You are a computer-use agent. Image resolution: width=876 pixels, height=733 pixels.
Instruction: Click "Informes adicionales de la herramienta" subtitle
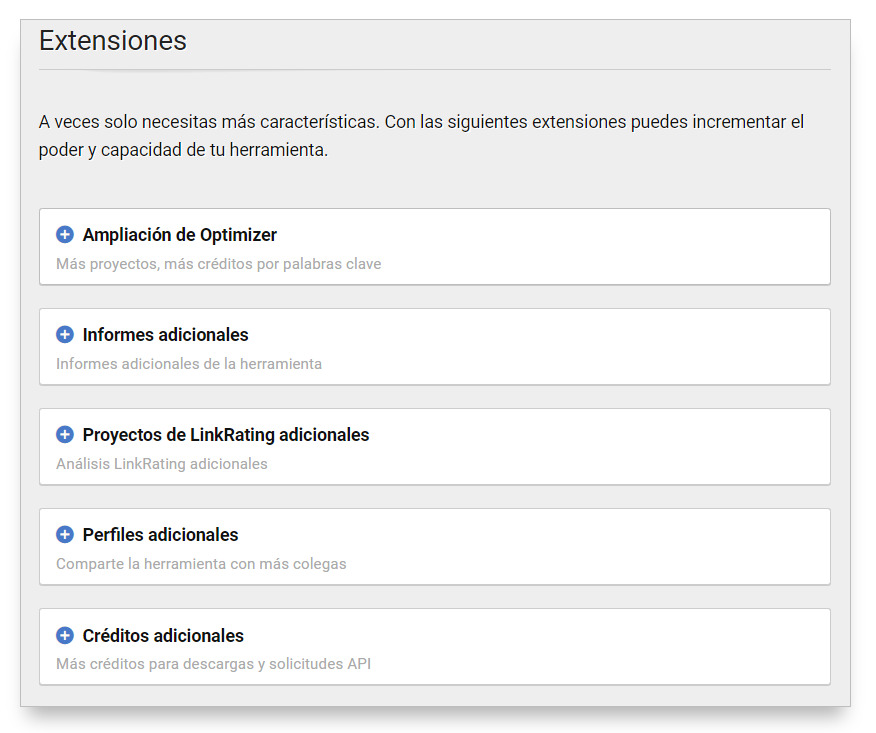(189, 364)
